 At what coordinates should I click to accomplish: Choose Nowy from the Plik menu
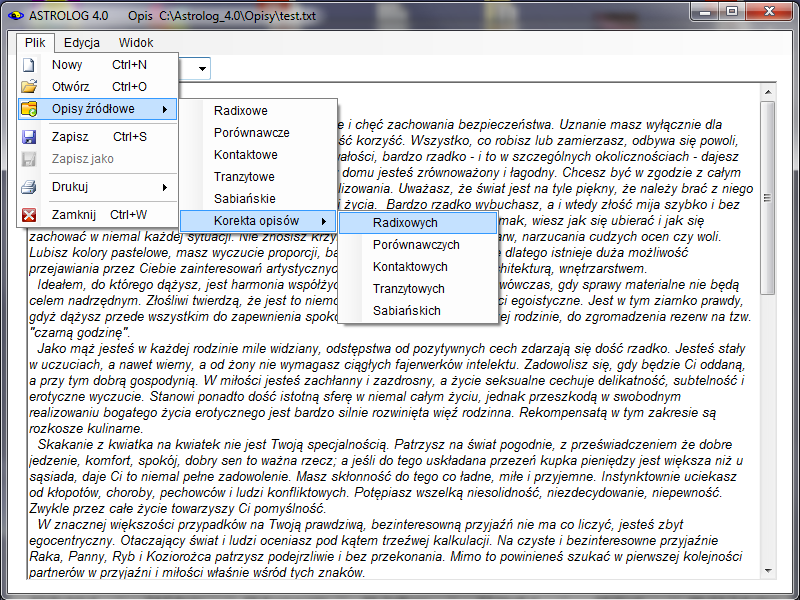(98, 65)
